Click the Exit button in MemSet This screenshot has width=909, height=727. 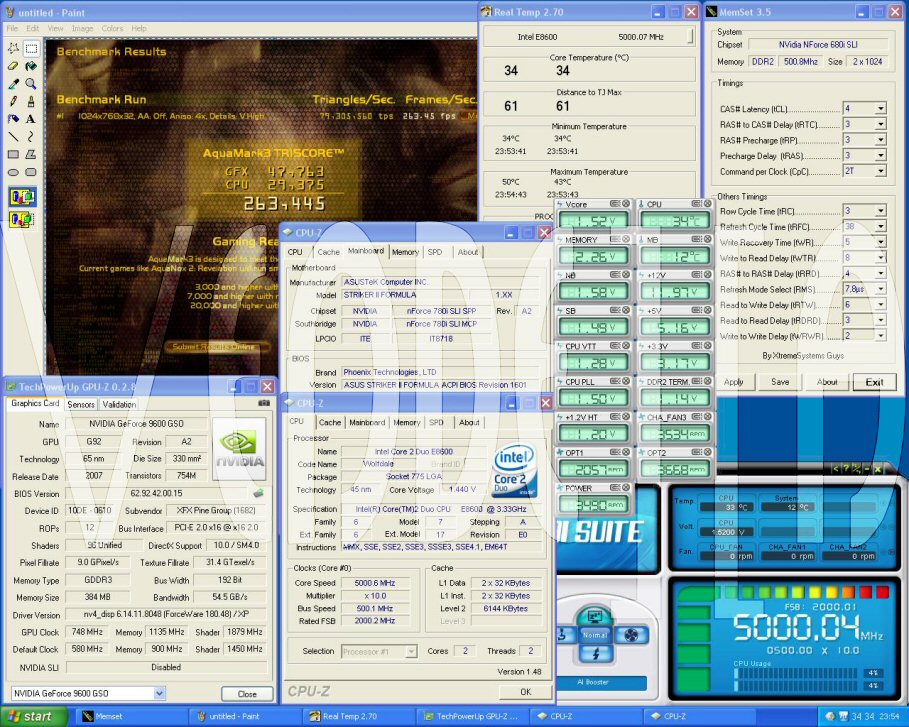(874, 382)
